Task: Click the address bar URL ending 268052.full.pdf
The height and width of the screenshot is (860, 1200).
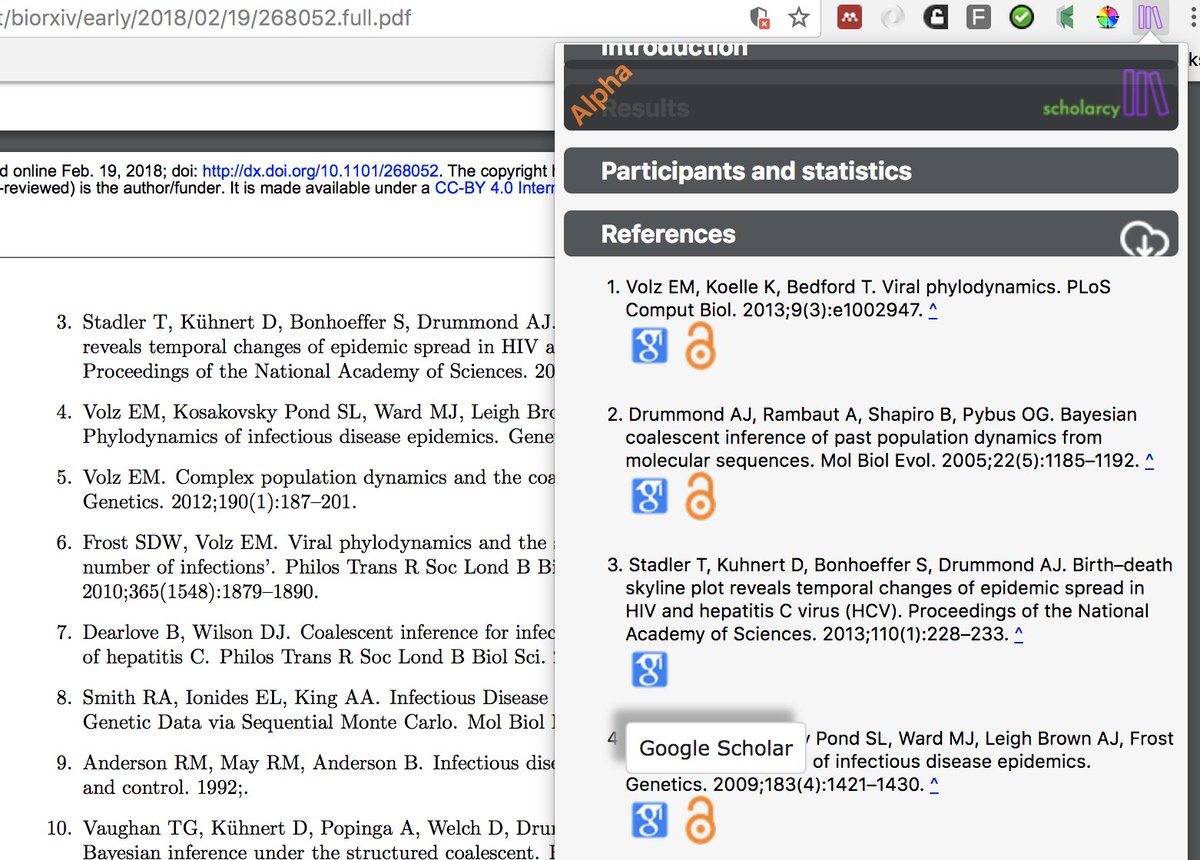Action: tap(205, 18)
